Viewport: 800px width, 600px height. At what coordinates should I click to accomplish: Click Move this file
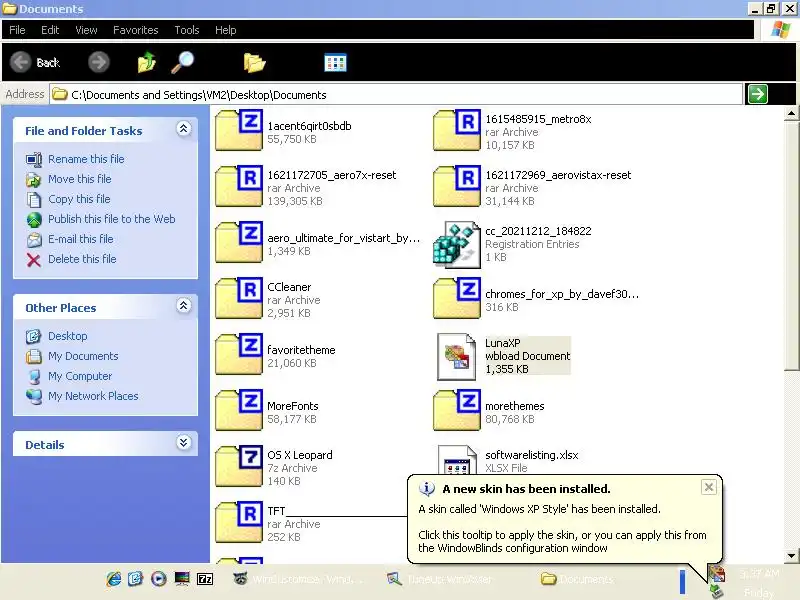80,179
